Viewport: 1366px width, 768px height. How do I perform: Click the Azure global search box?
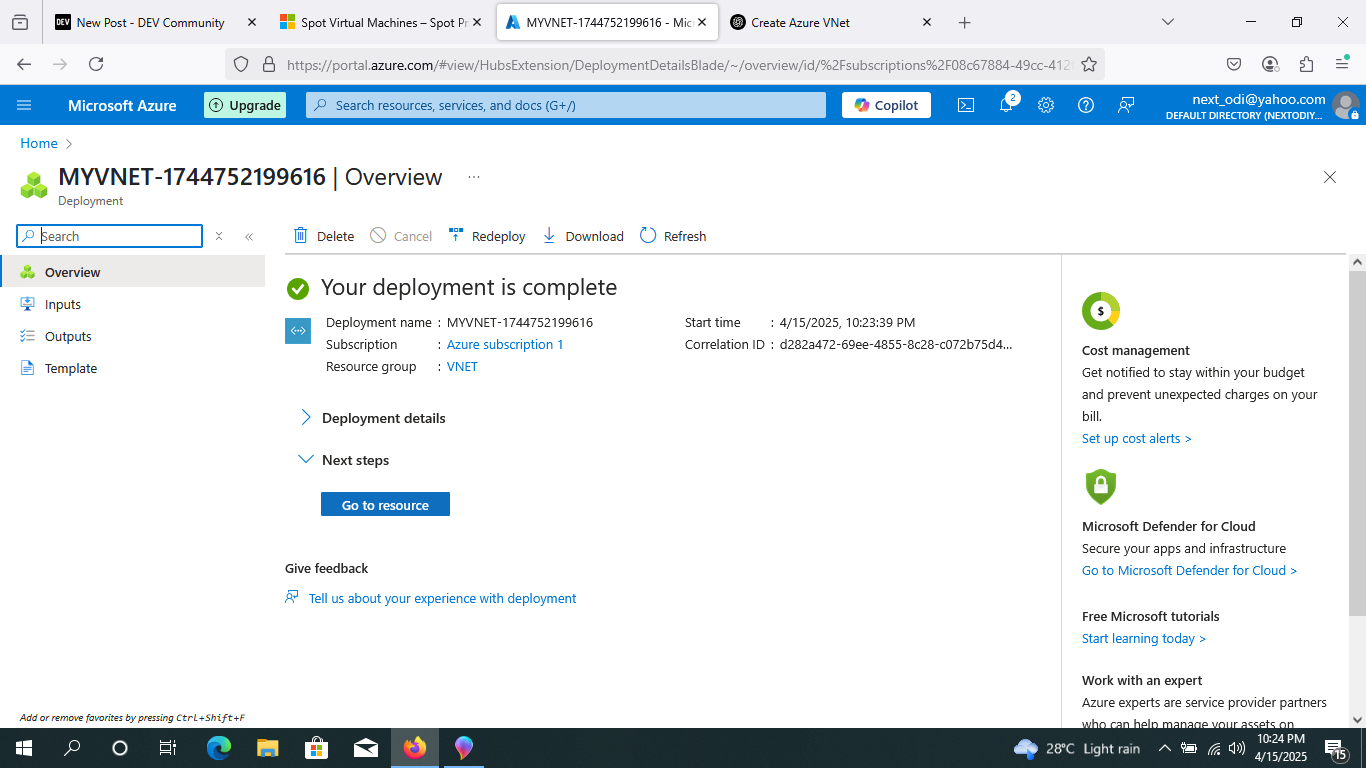point(566,105)
